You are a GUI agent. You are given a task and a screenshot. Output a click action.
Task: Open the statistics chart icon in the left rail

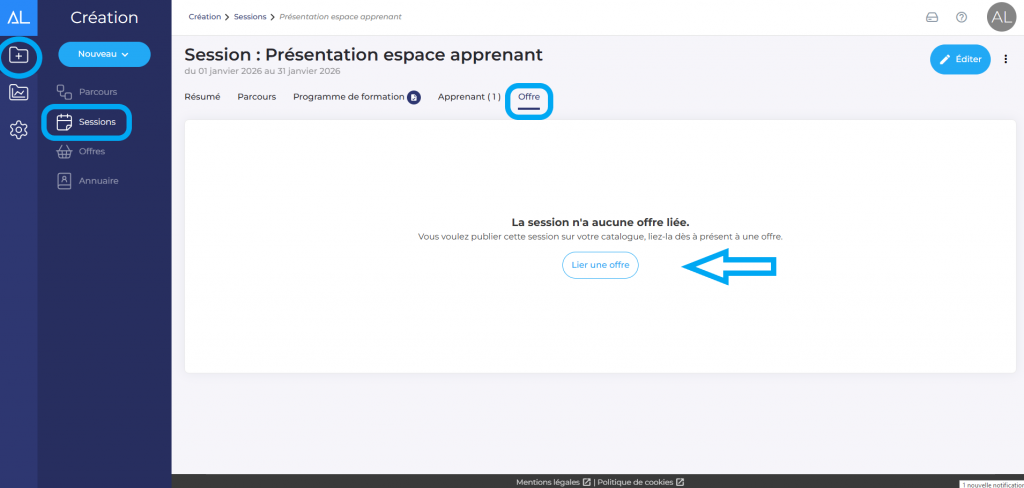click(x=18, y=93)
